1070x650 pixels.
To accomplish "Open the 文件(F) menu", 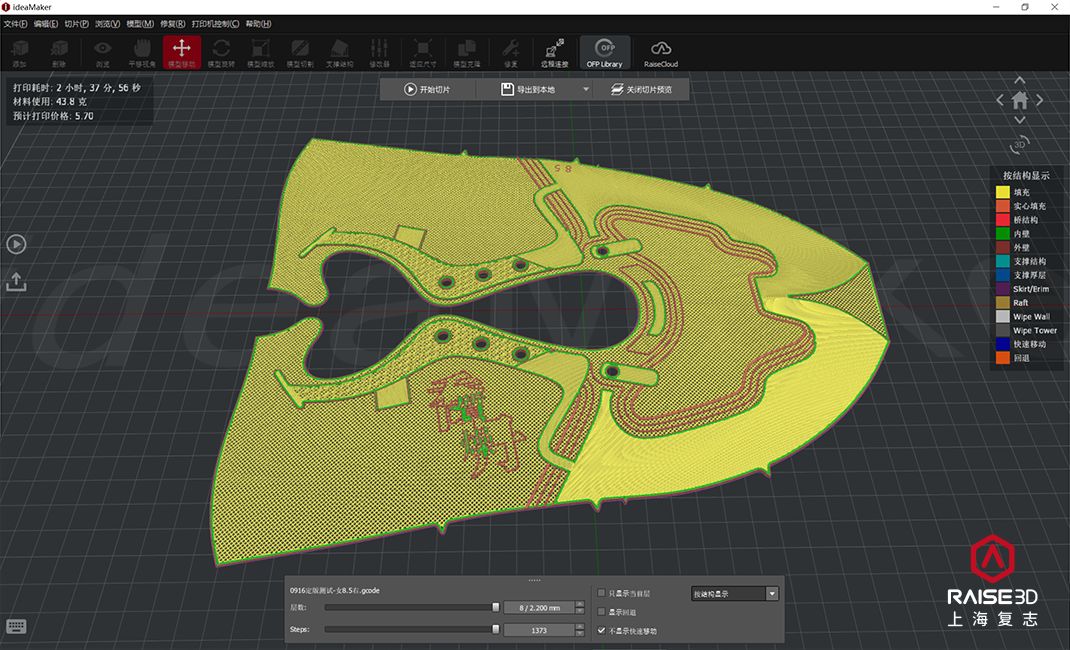I will click(x=15, y=23).
